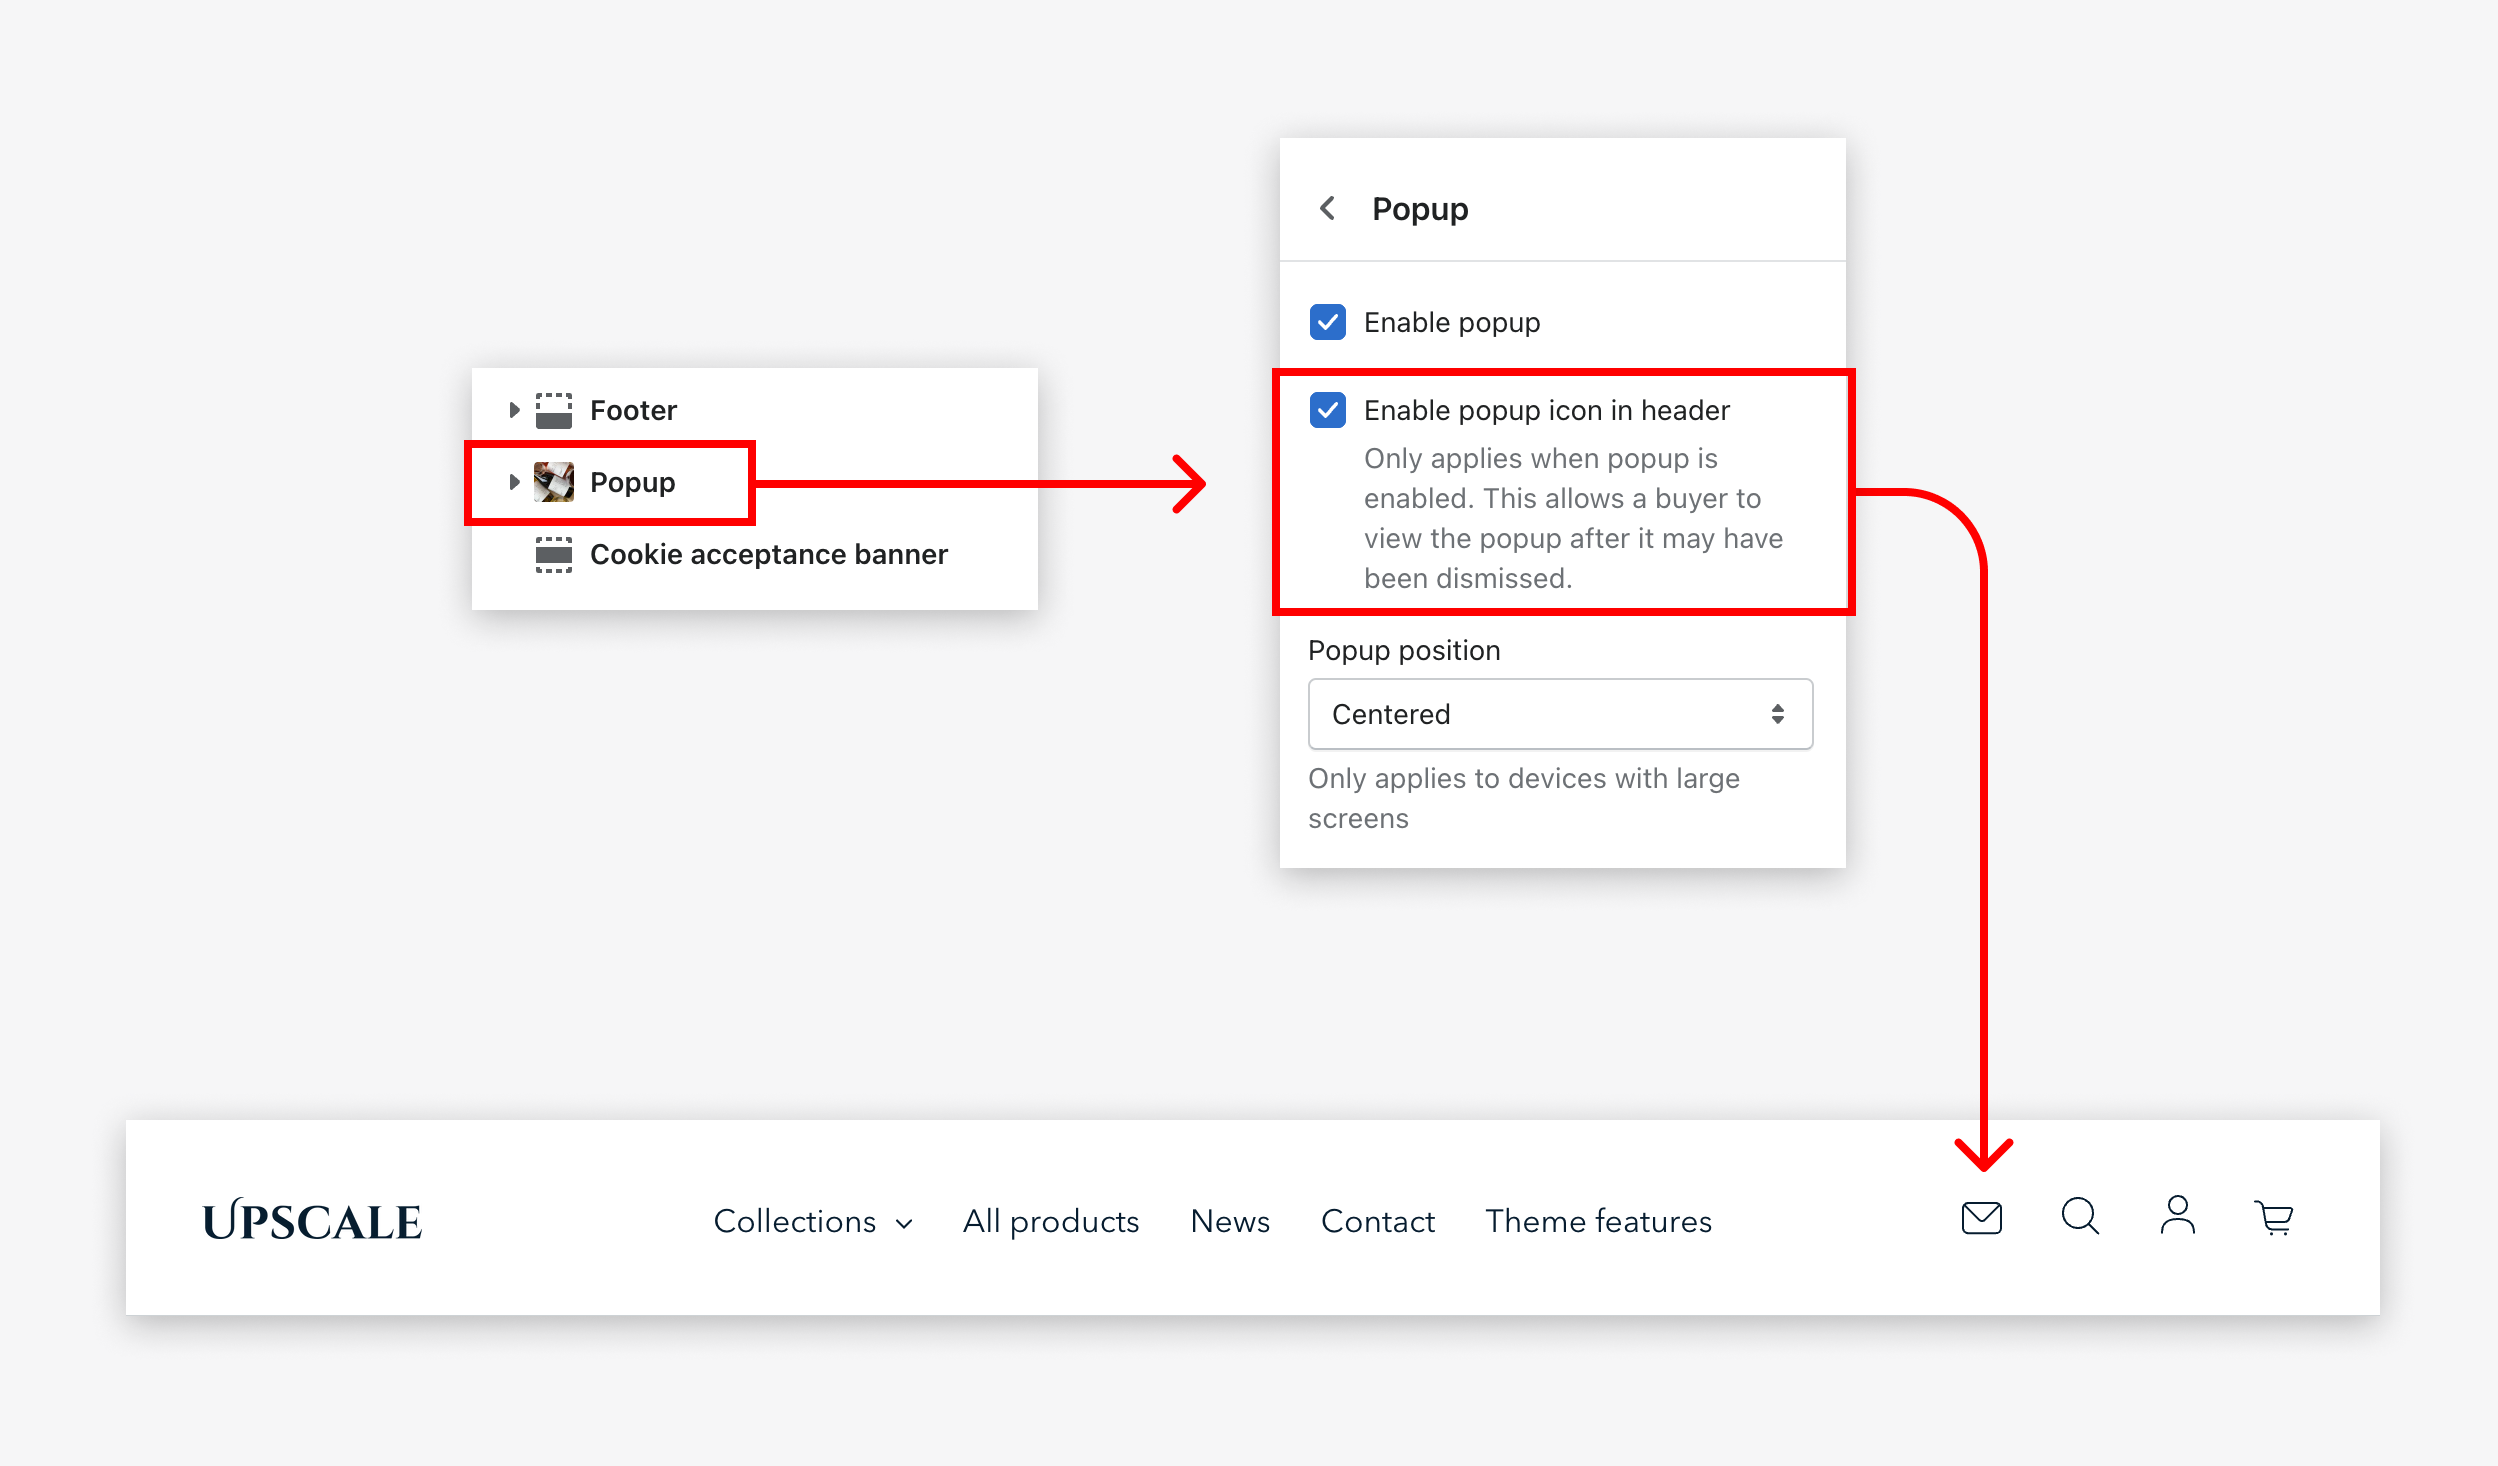Viewport: 2498px width, 1466px height.
Task: Go to All products page
Action: coord(1051,1221)
